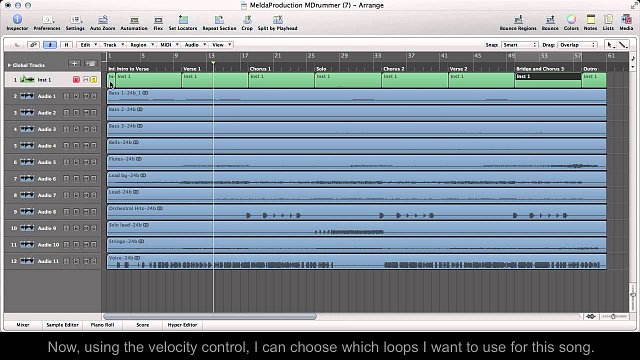Viewport: 640px width, 360px height.
Task: Open the Snap mode dropdown set to Smart
Action: point(520,45)
